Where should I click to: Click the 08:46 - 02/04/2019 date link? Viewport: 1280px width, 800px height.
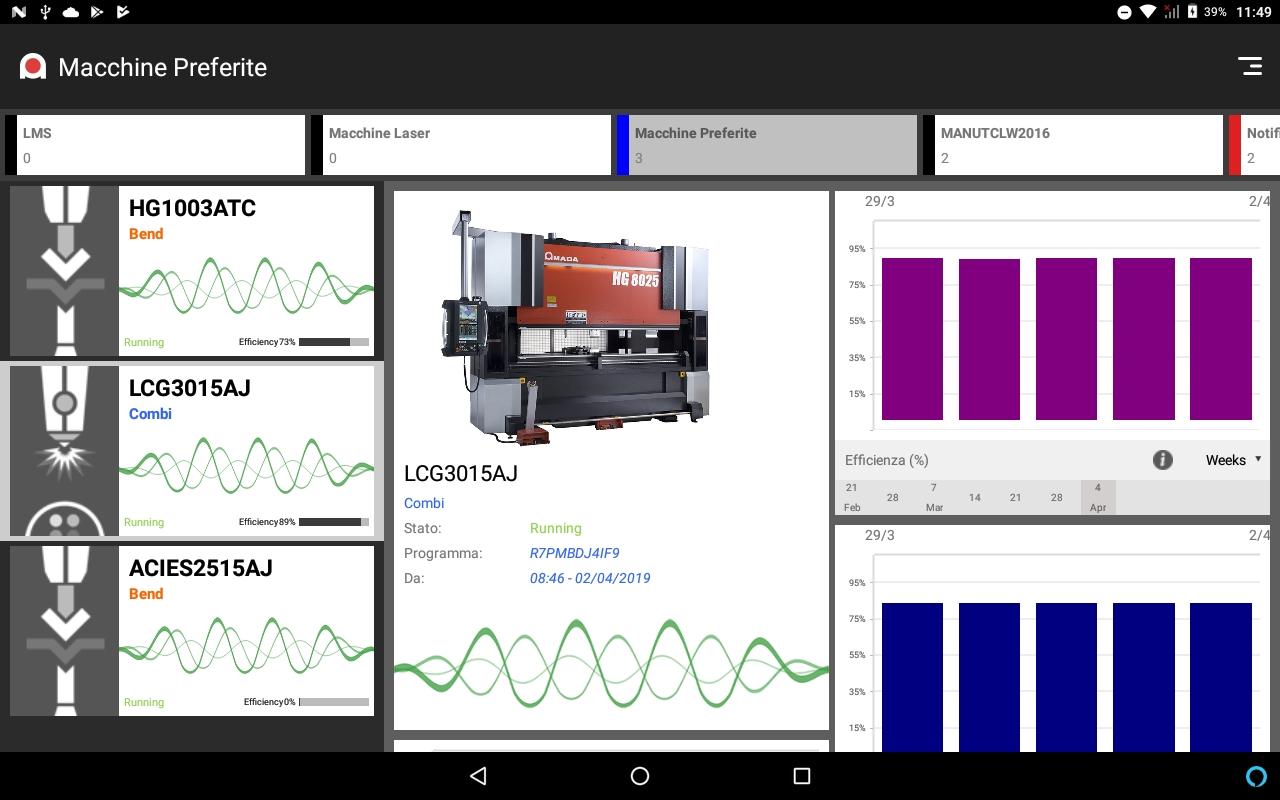(x=590, y=578)
